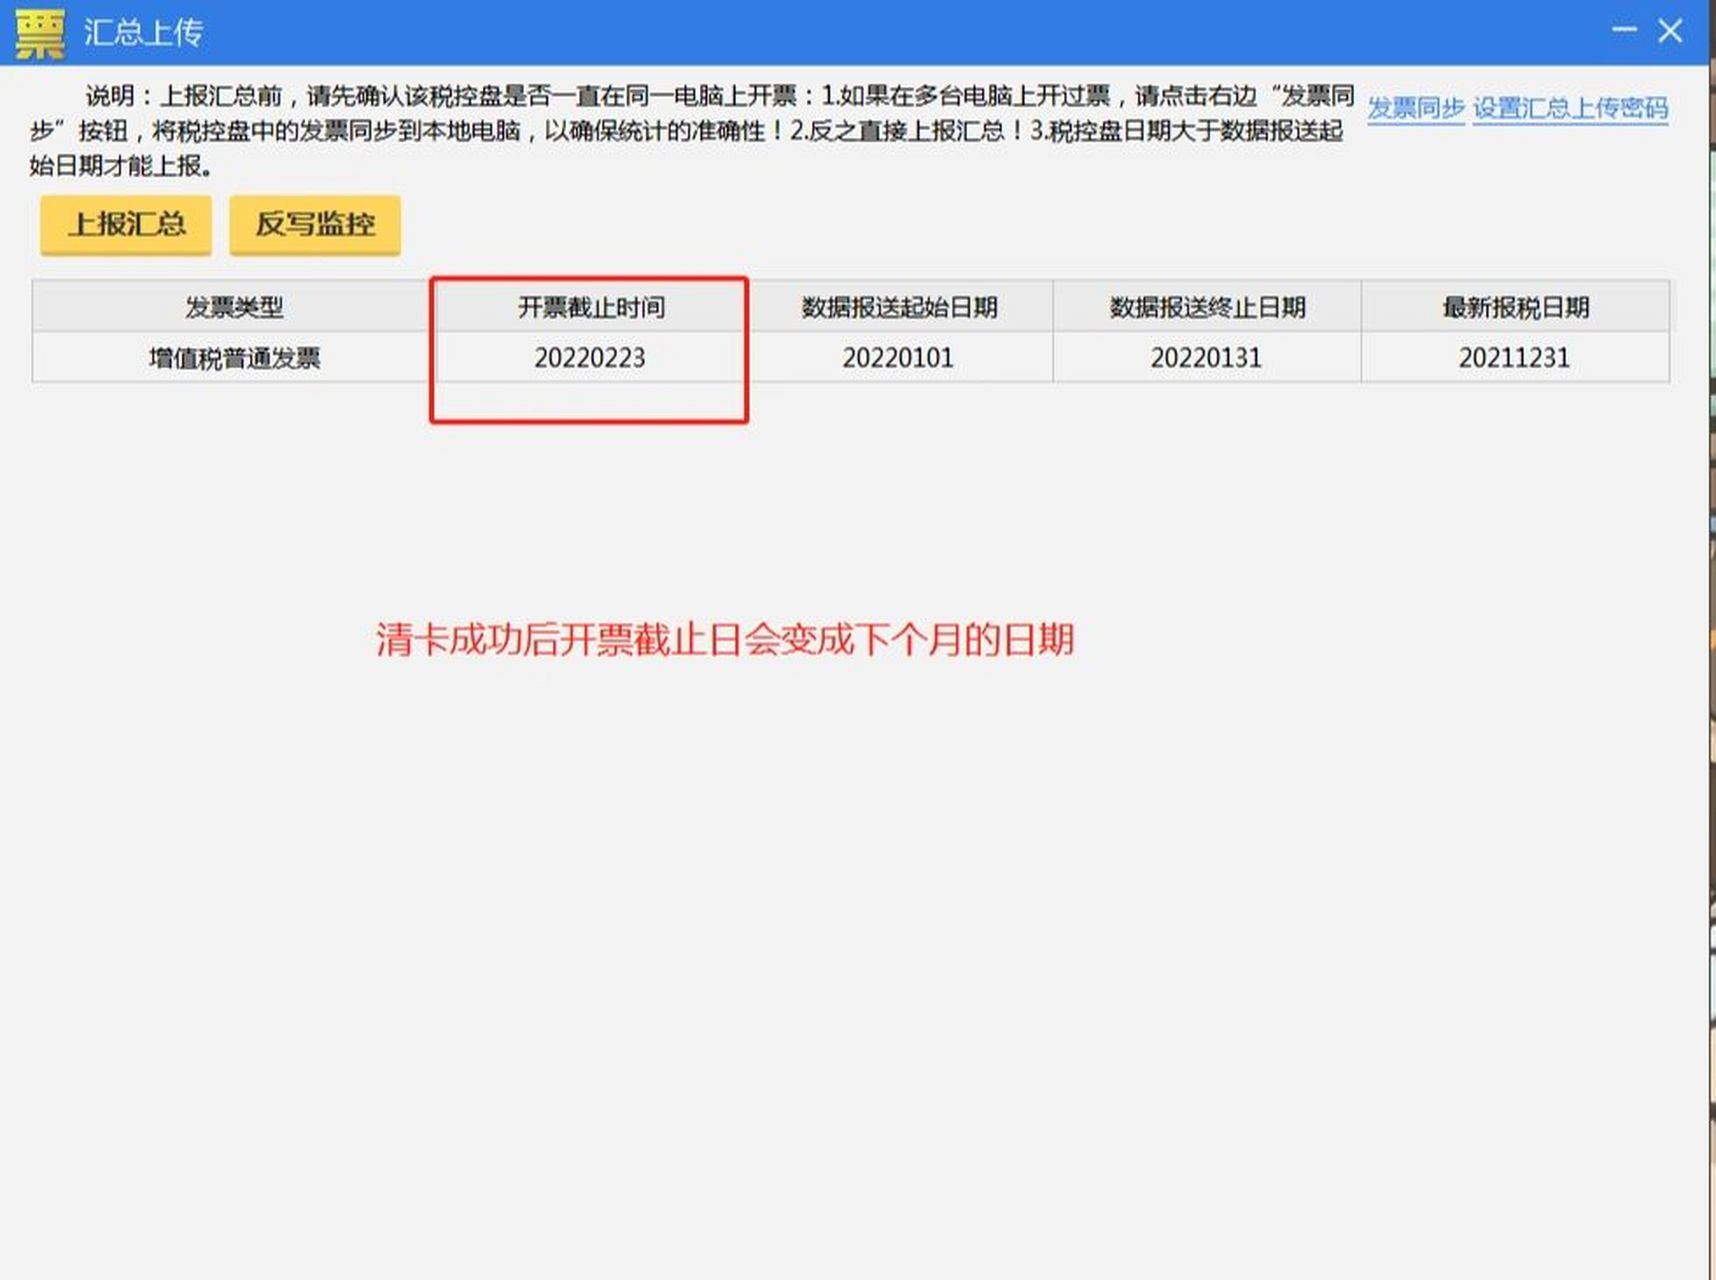Image resolution: width=1716 pixels, height=1280 pixels.
Task: Click the yellow 票 app icon
Action: [40, 33]
